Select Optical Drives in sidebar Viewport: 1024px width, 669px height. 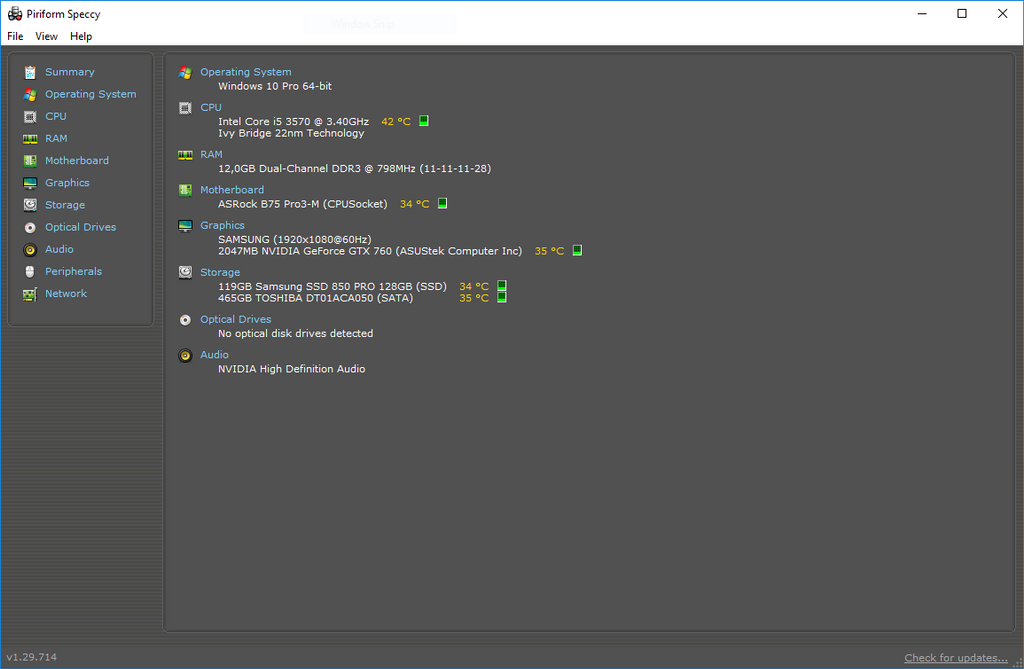80,227
